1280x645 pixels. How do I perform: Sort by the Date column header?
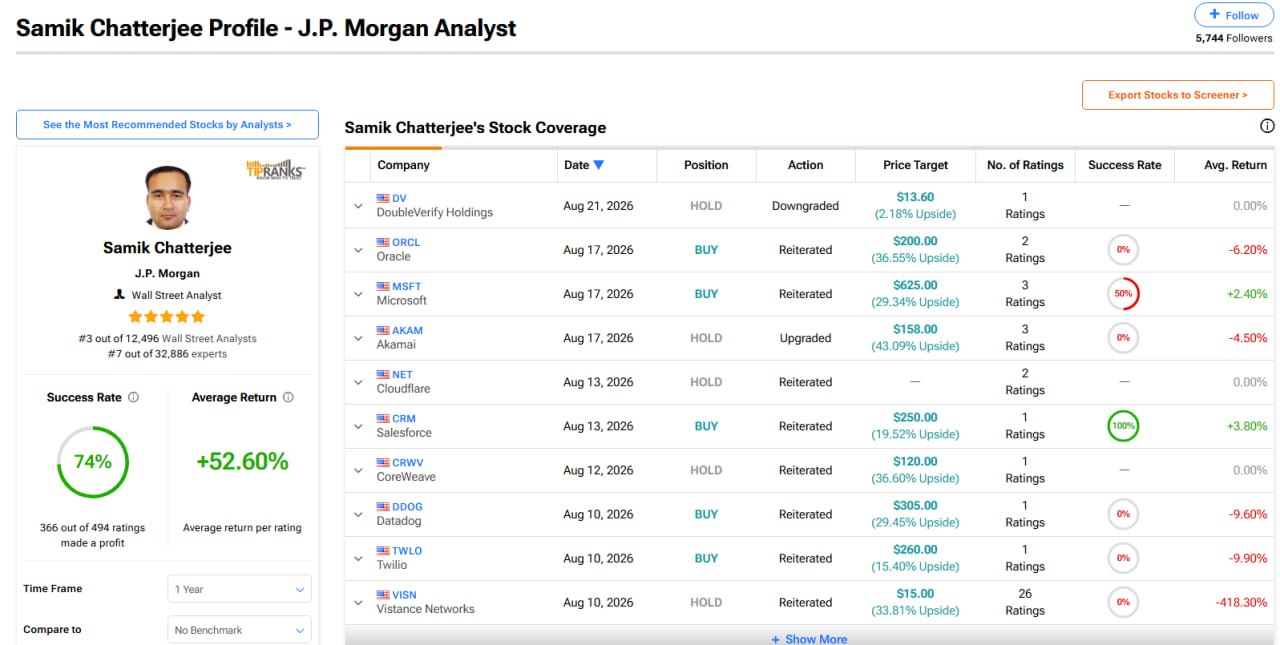click(584, 165)
